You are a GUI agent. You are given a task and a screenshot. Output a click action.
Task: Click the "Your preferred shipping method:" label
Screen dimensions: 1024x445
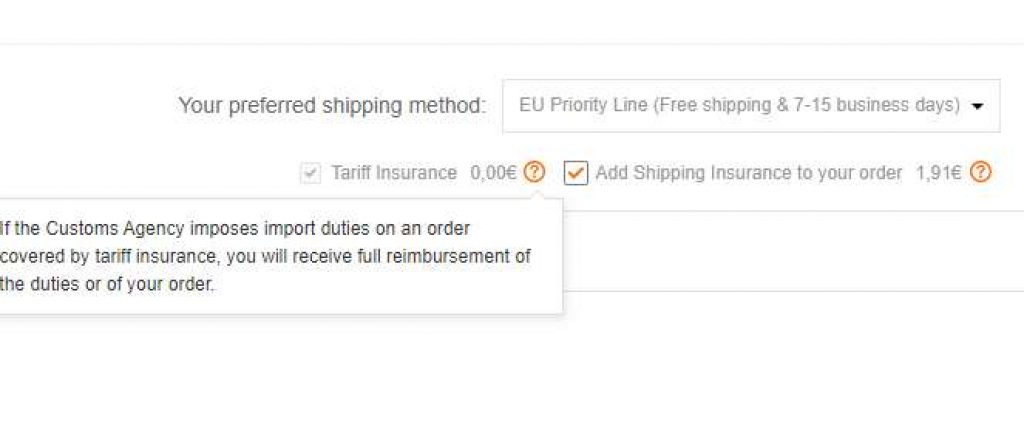click(x=332, y=106)
